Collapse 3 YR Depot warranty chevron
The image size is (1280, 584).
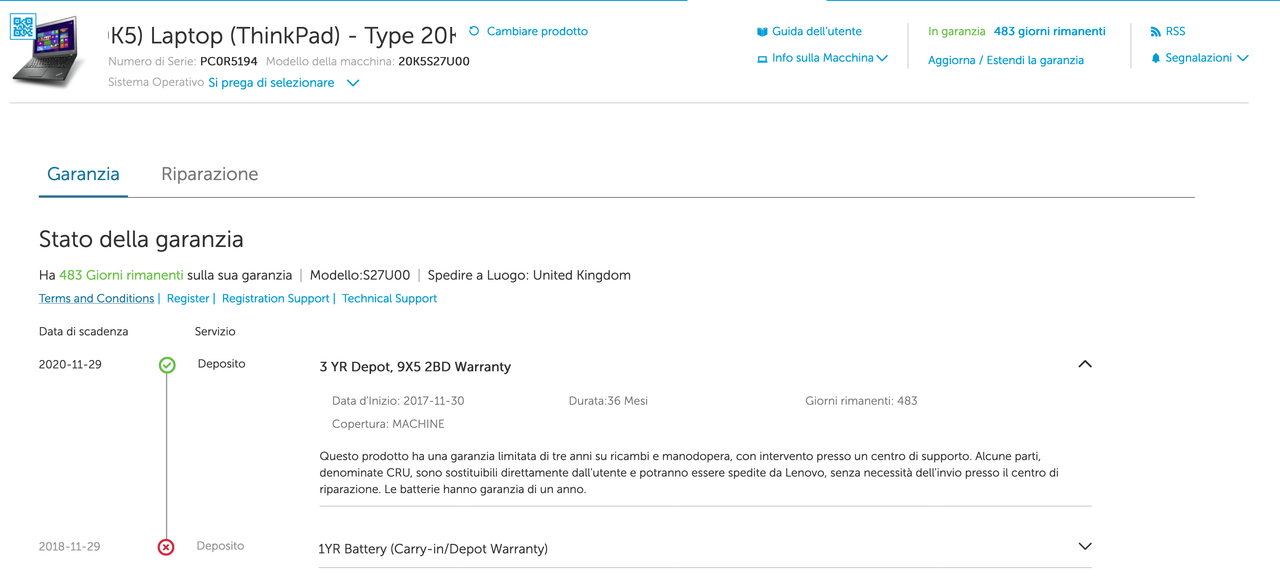1085,365
